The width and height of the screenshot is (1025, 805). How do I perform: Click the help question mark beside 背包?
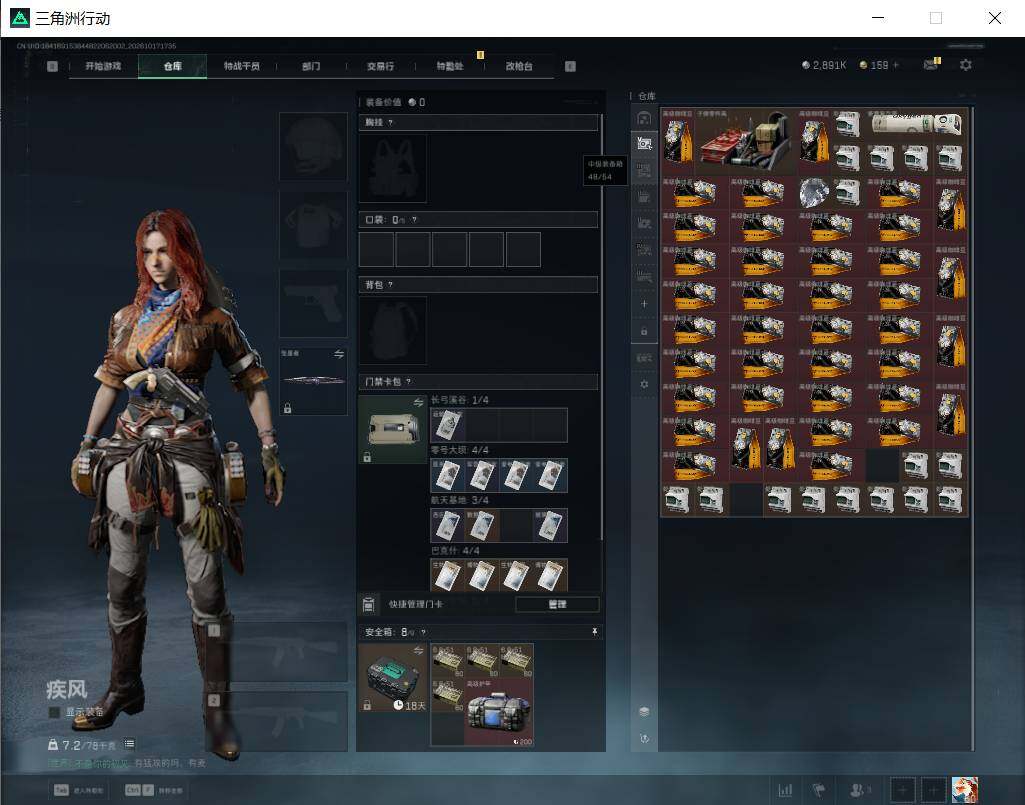390,284
